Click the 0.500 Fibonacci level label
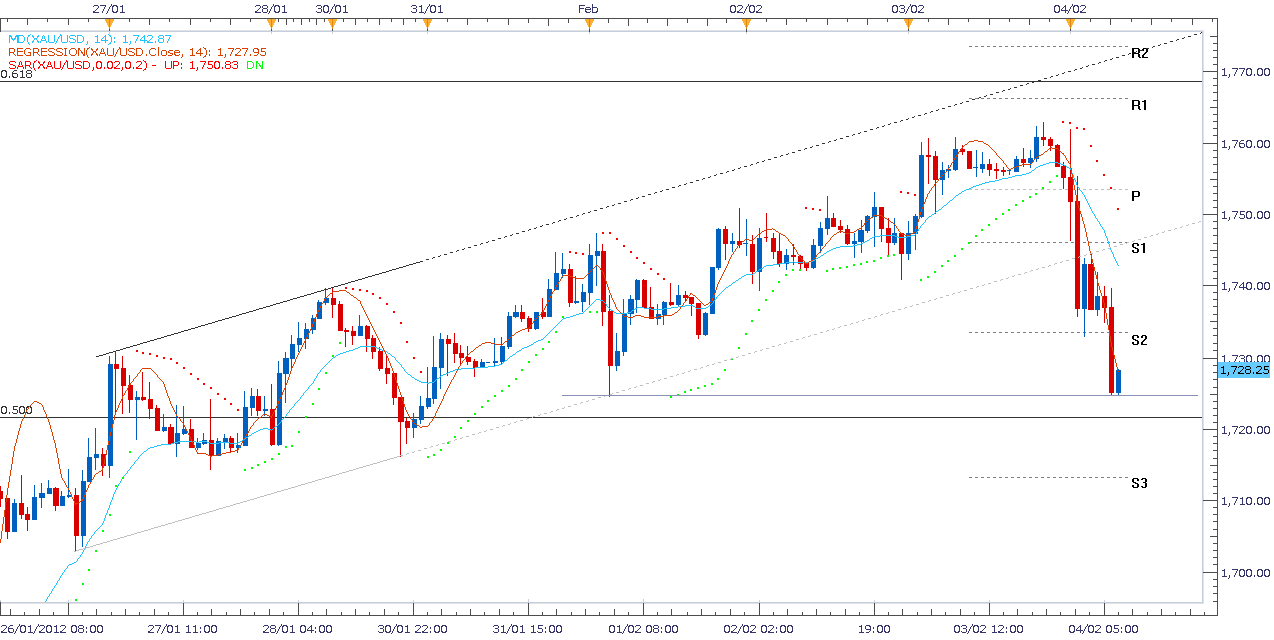Viewport: 1274px width, 640px height. pyautogui.click(x=16, y=410)
